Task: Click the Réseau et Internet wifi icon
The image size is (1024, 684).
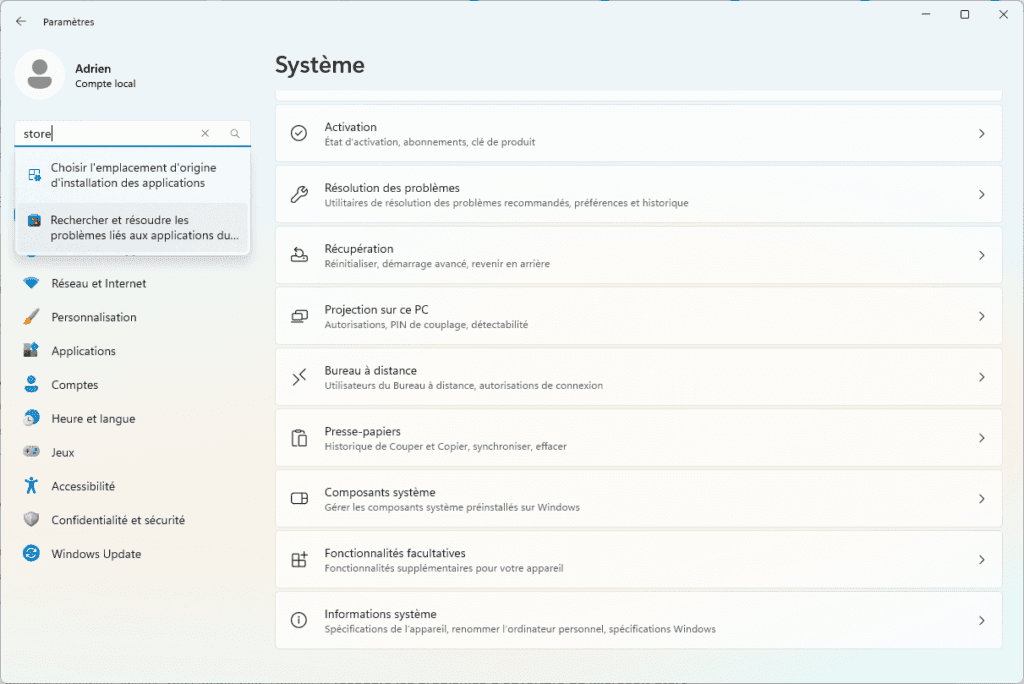Action: (x=31, y=283)
